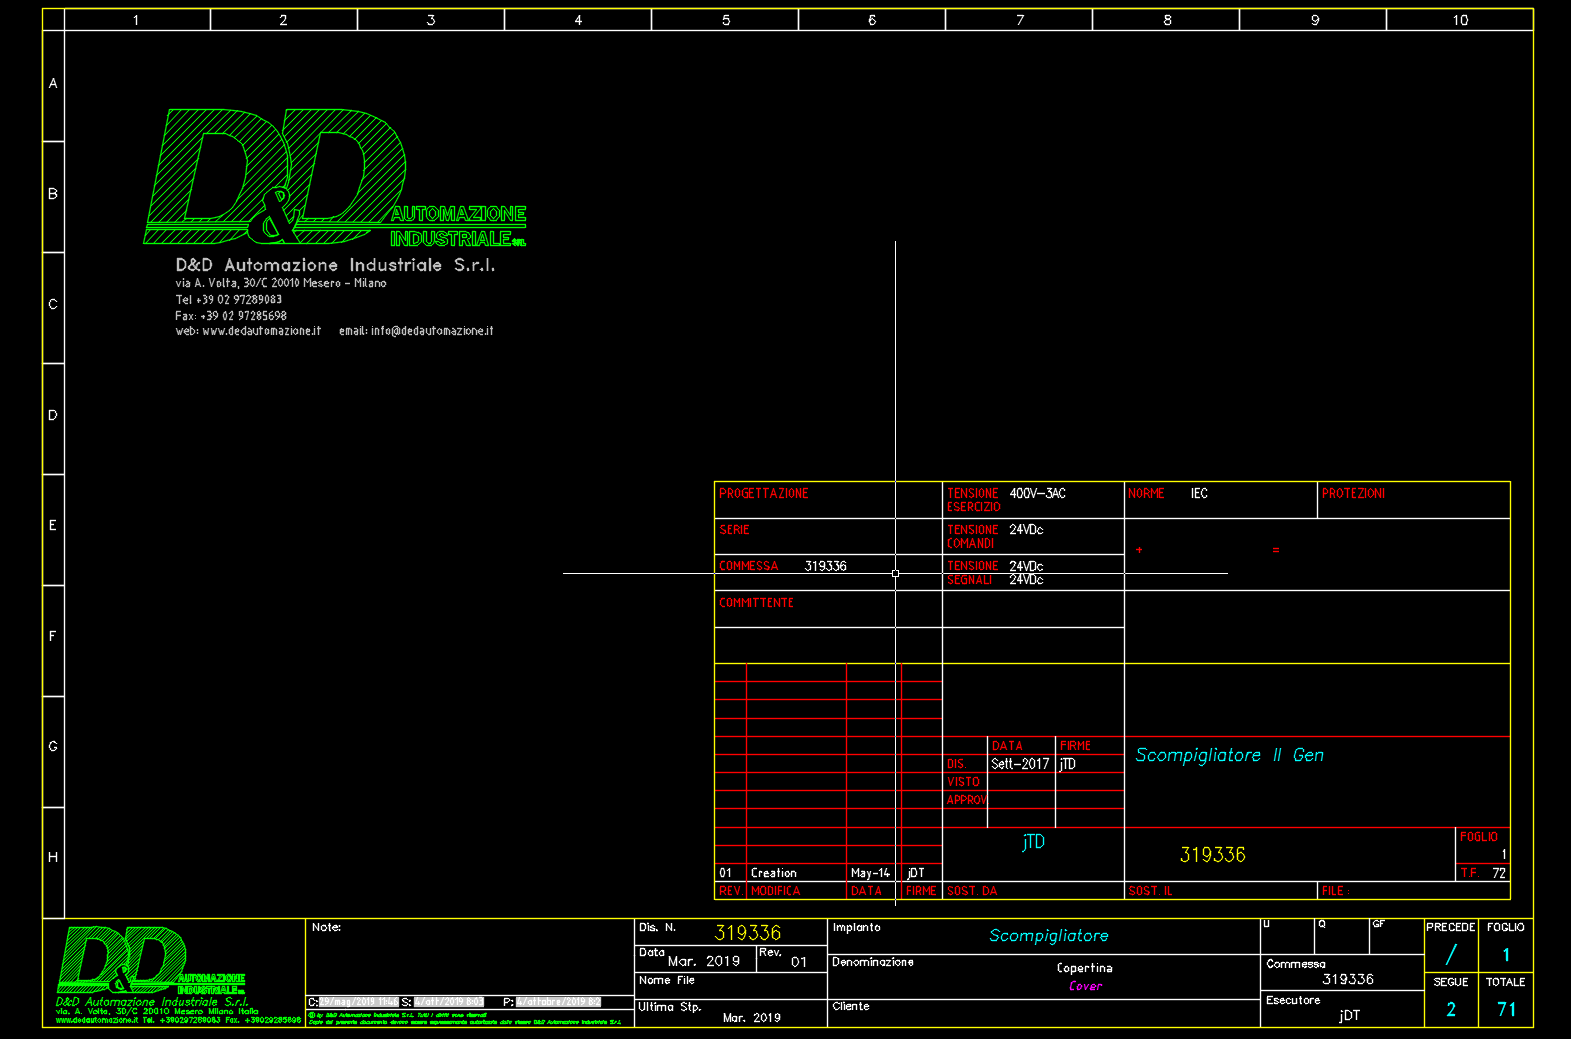
Task: Click the red 'PROTEZIONI' label
Action: (1353, 494)
